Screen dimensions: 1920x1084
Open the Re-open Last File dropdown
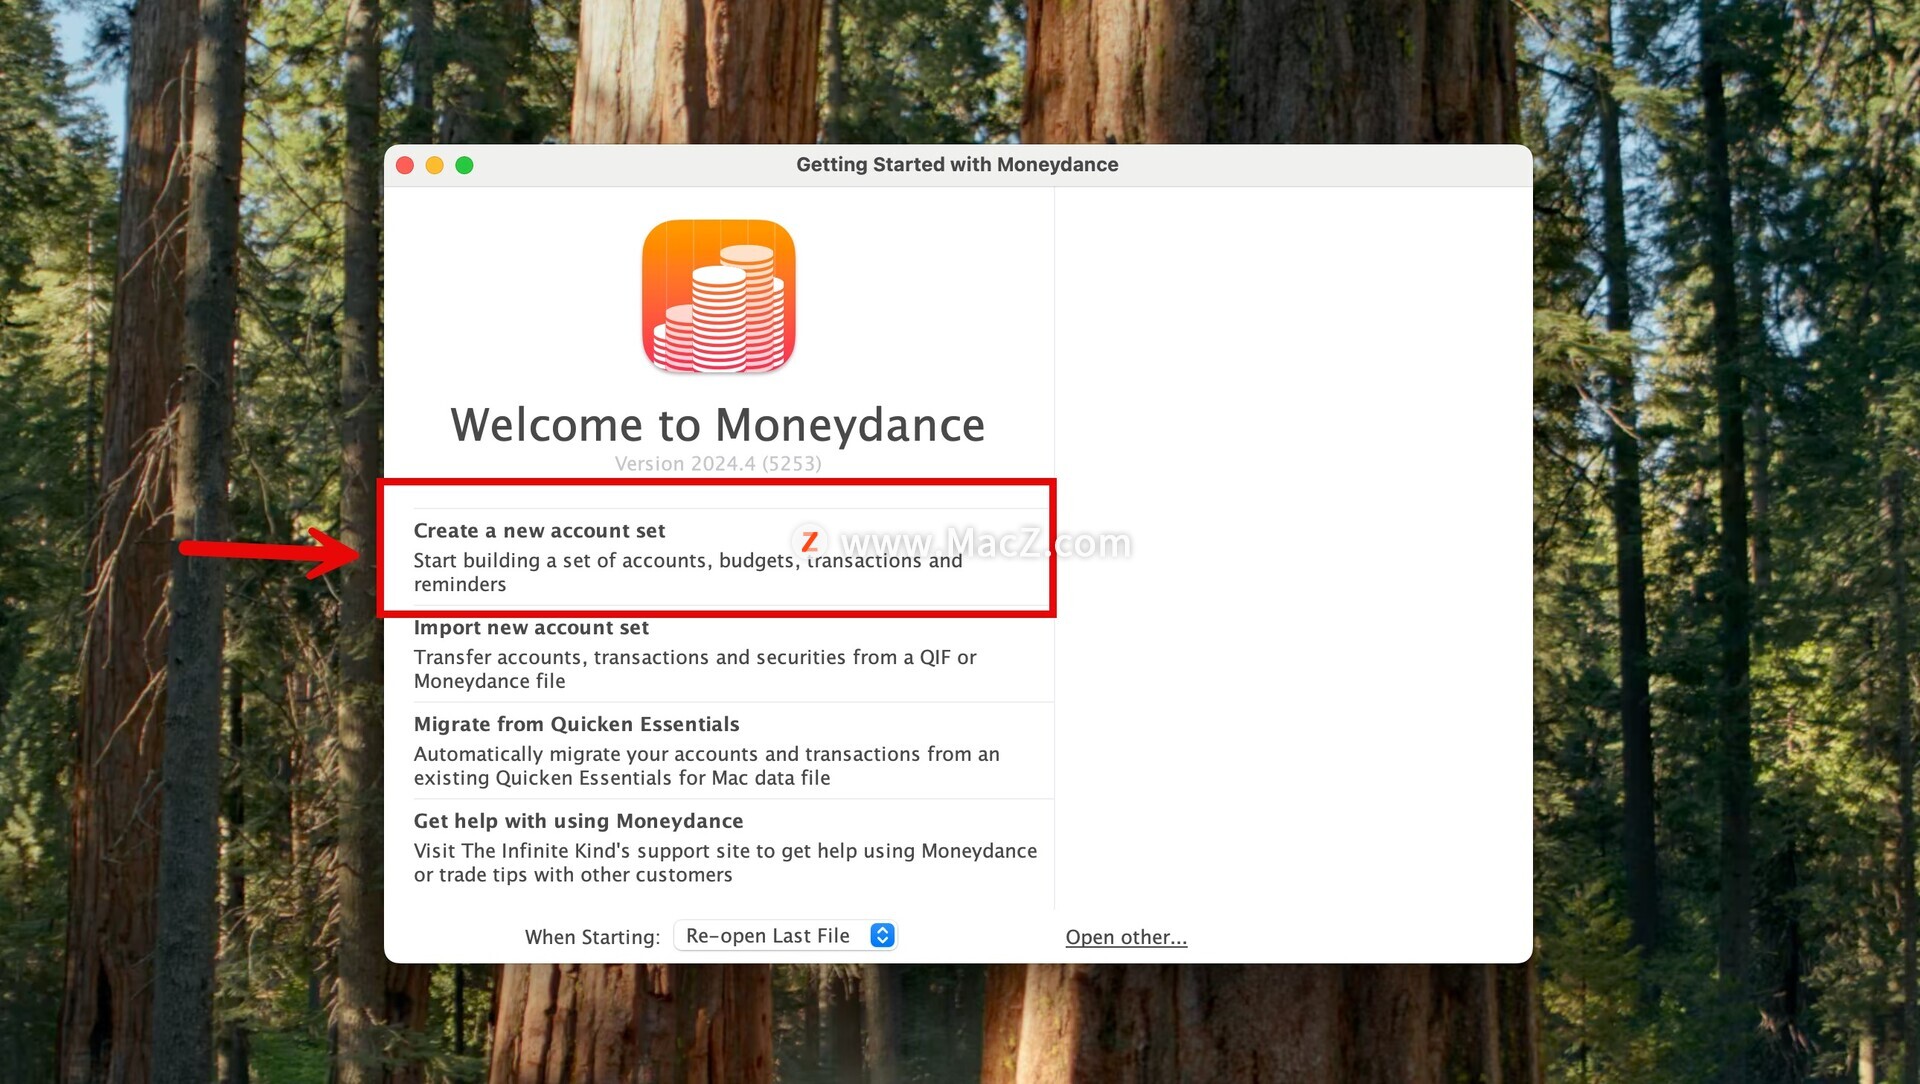point(785,935)
